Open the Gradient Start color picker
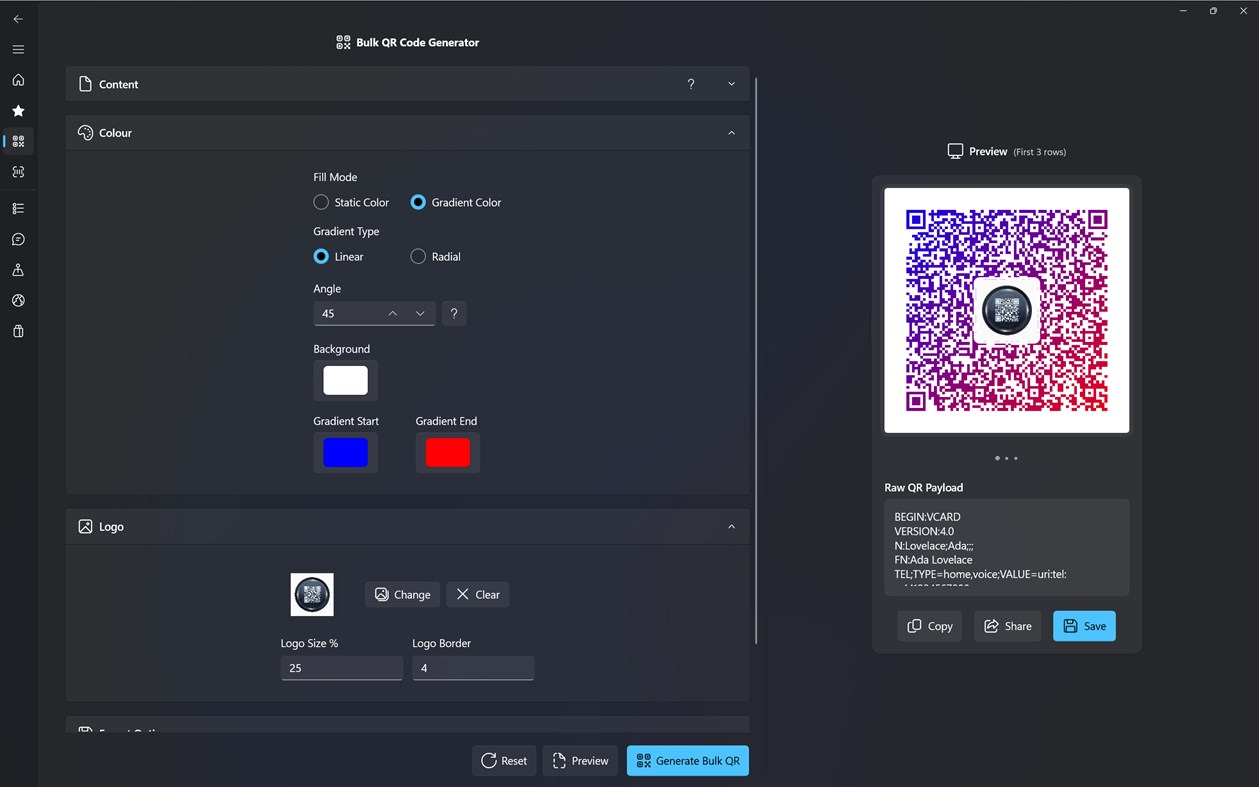Screen dimensions: 1259x787 [x=345, y=452]
